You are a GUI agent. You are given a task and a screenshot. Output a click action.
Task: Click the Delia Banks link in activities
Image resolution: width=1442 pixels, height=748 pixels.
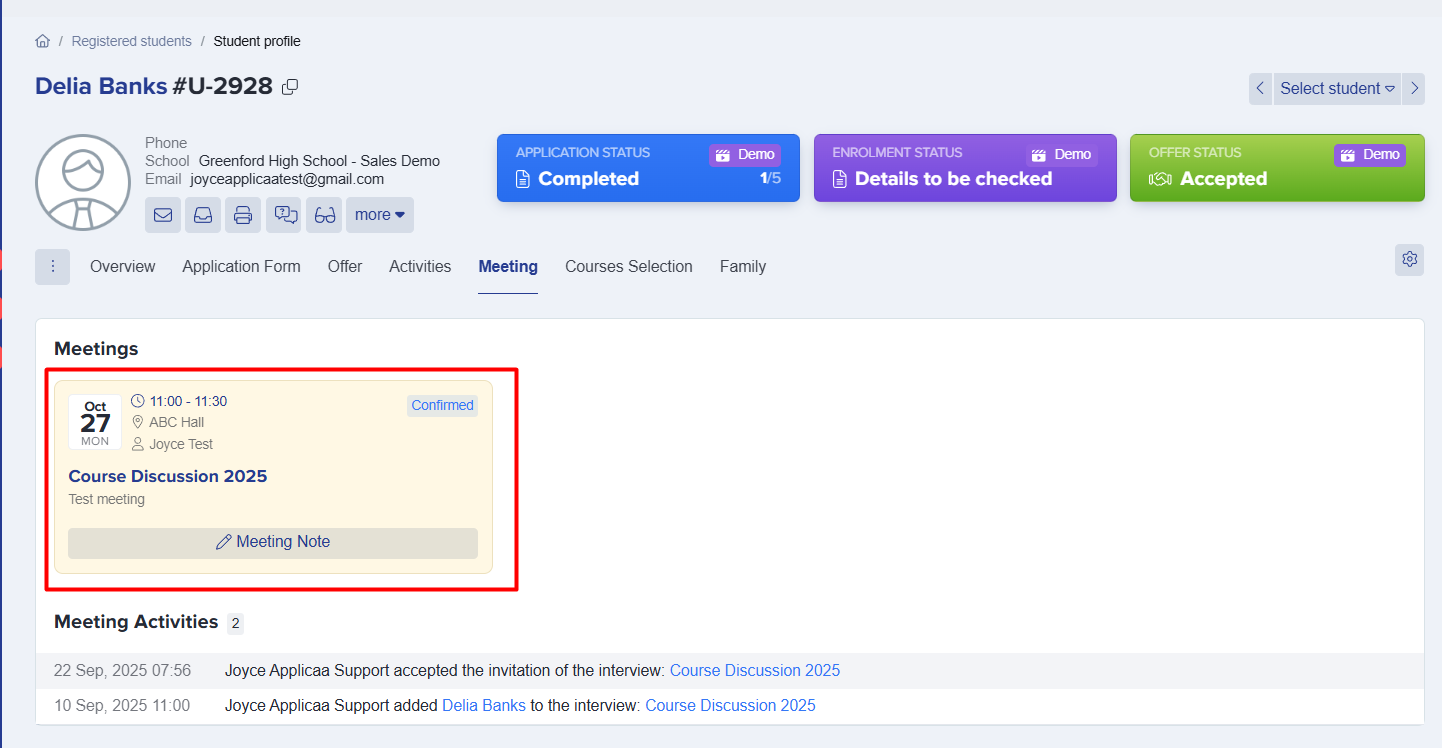point(483,706)
